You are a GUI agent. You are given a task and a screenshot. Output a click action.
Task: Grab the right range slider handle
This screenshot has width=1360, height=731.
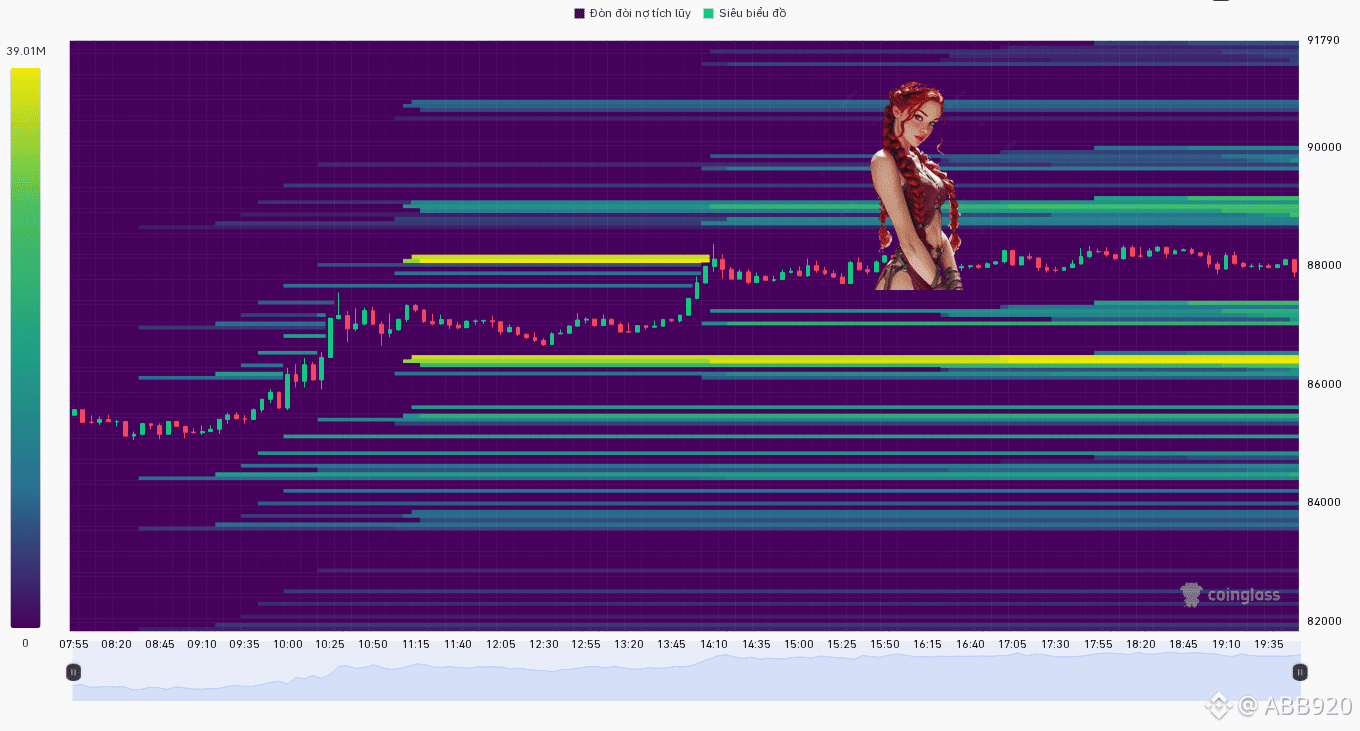coord(1300,672)
